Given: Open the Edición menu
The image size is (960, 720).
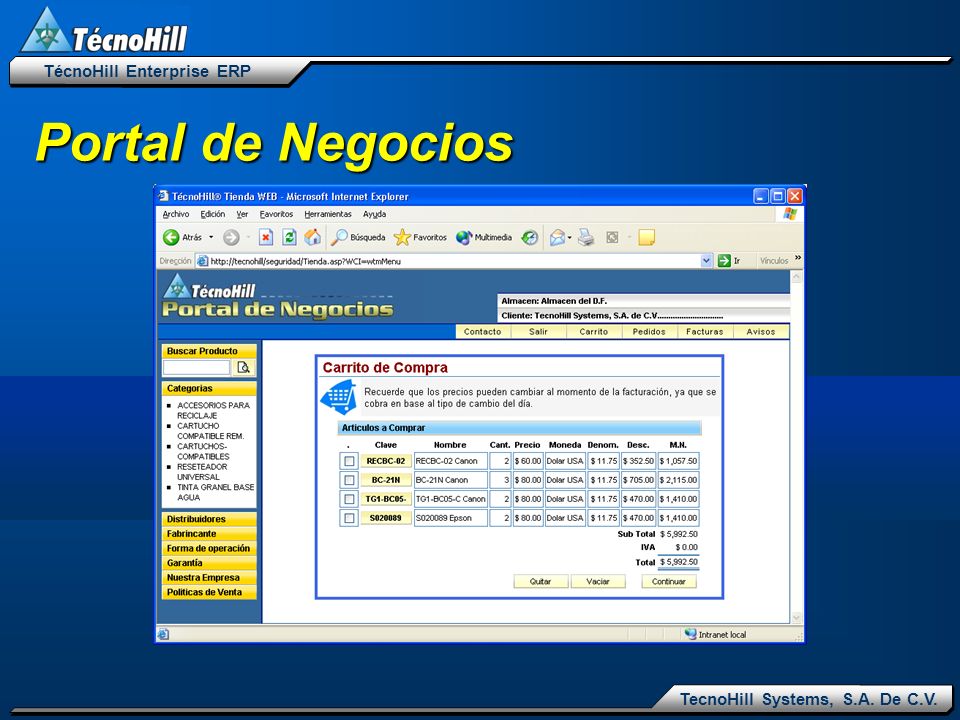Looking at the screenshot, I should click(x=212, y=214).
